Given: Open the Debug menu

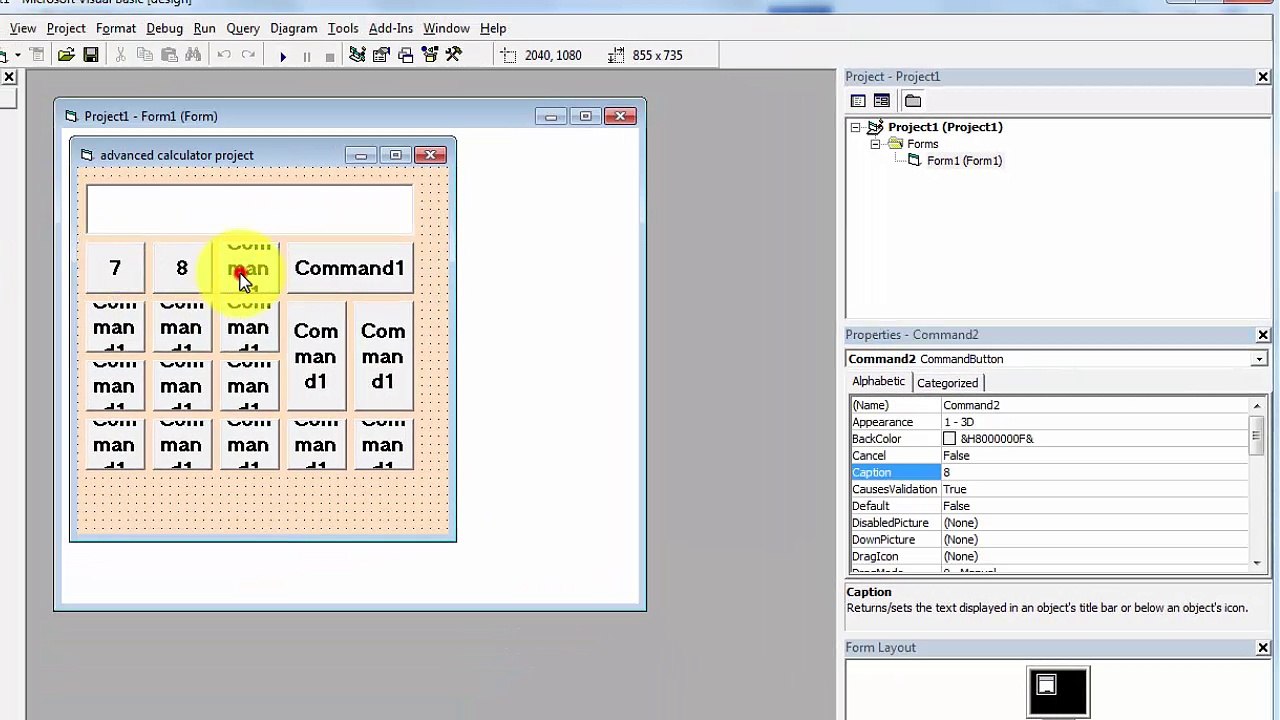Looking at the screenshot, I should tap(164, 28).
